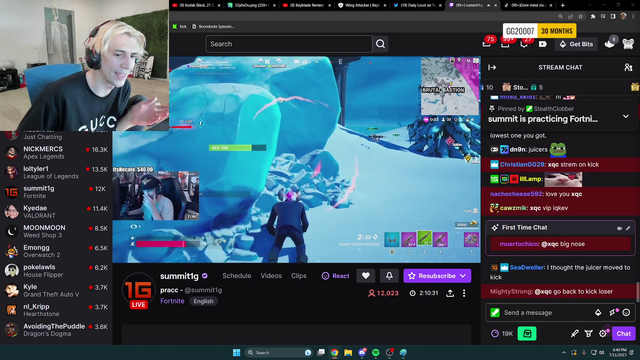Show hidden system tray icons chevron
Image resolution: width=640 pixels, height=360 pixels.
tap(564, 352)
